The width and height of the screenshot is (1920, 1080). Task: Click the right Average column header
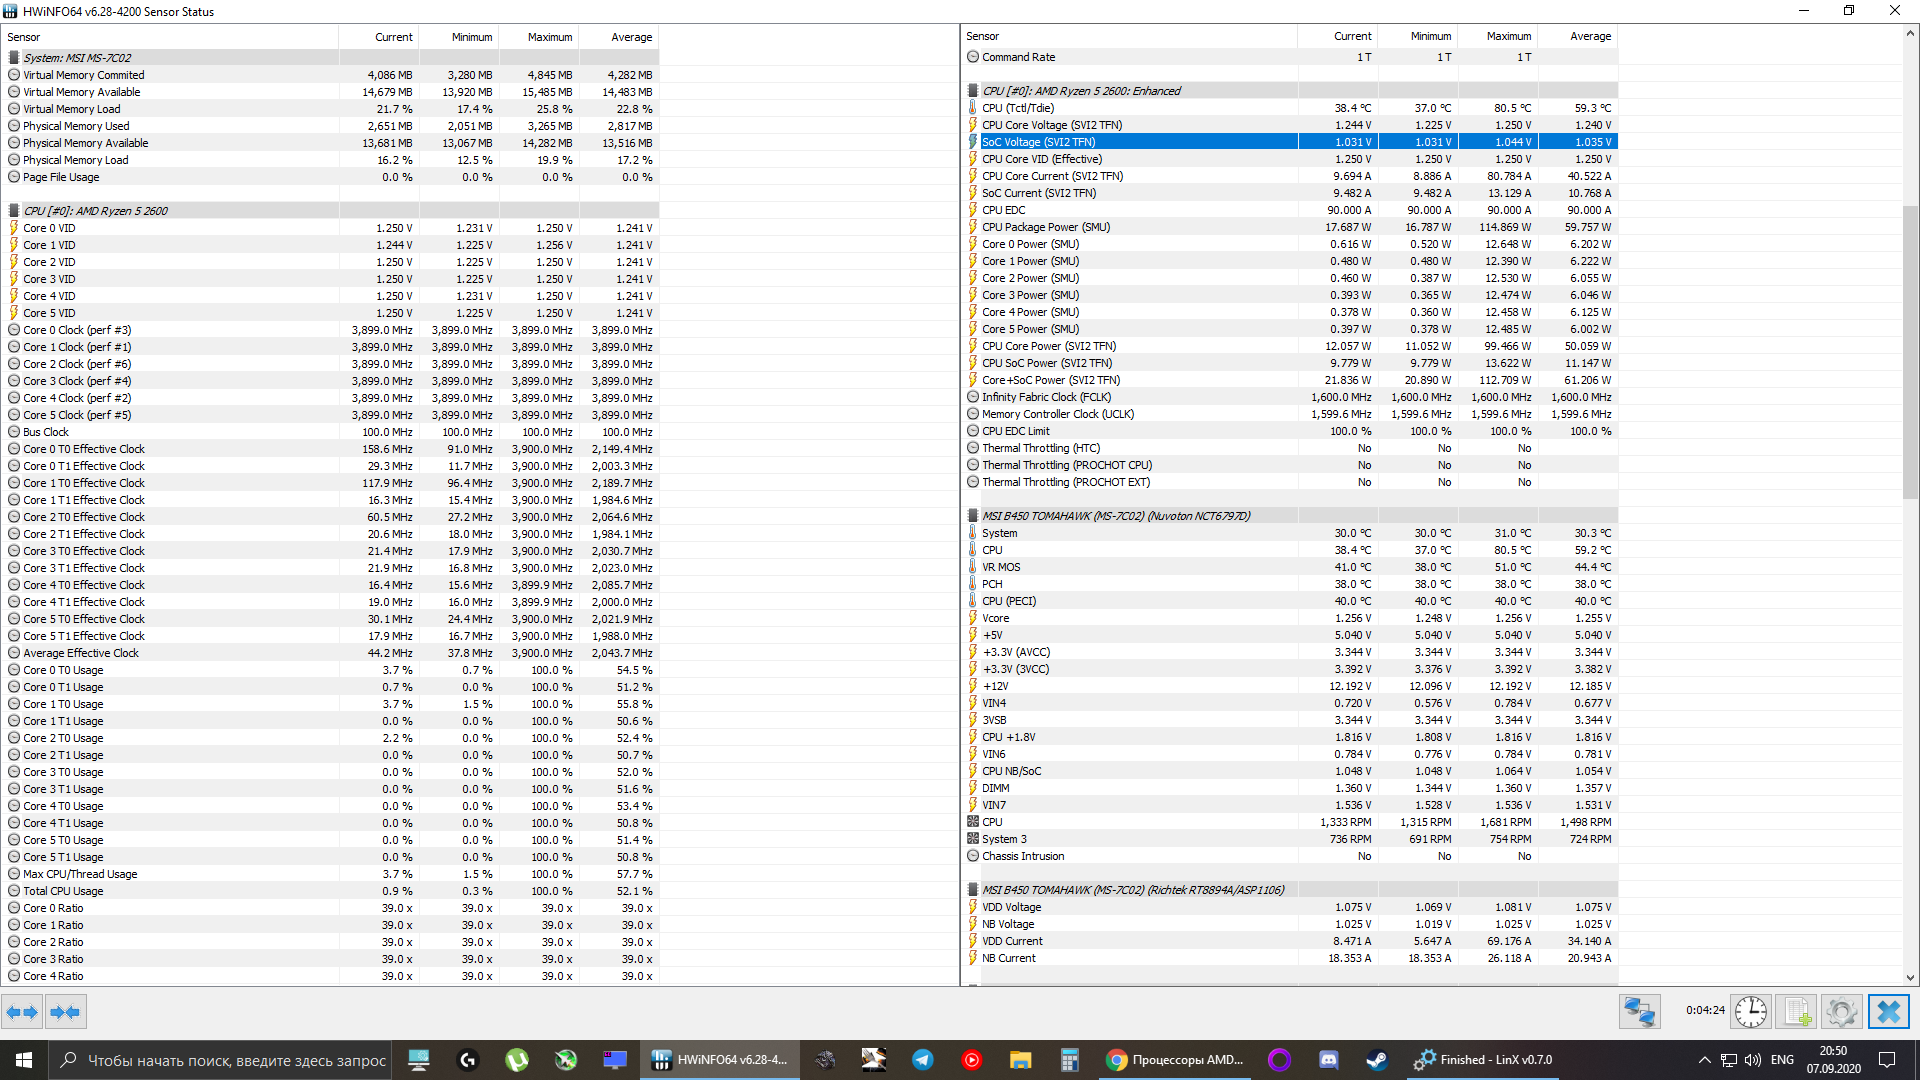click(1589, 36)
